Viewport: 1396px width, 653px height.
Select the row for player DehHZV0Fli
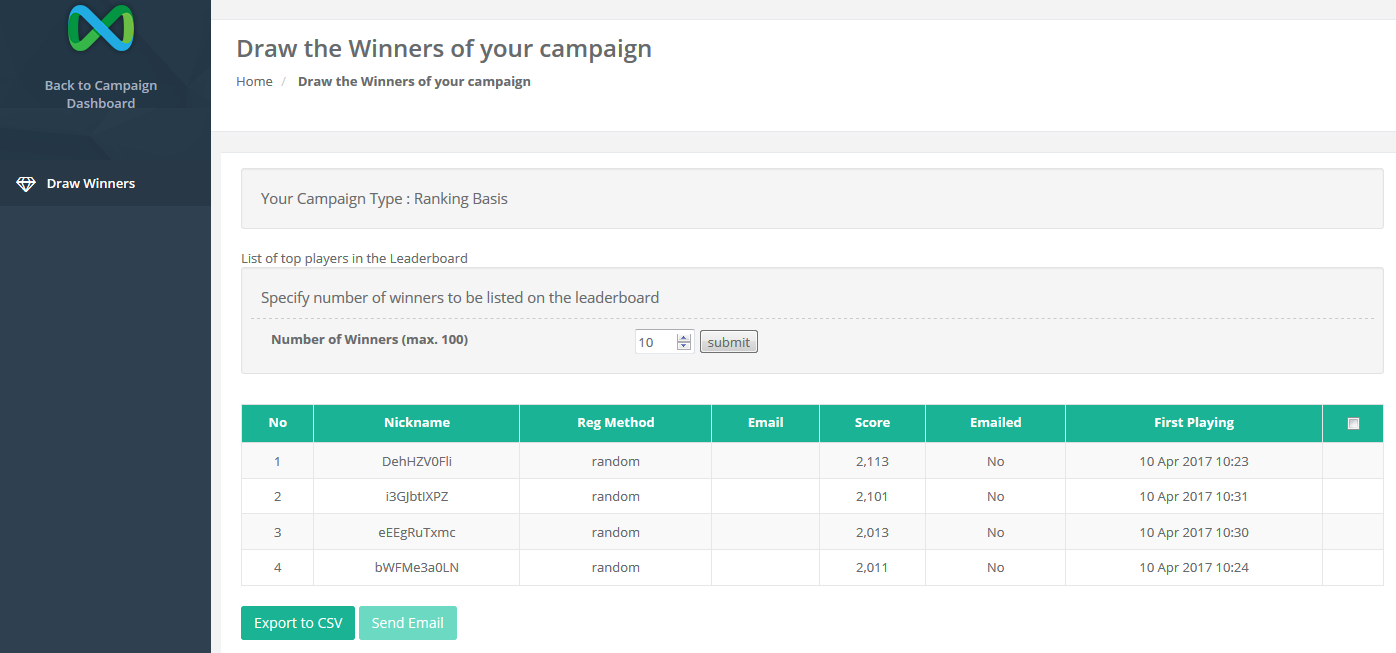point(417,462)
